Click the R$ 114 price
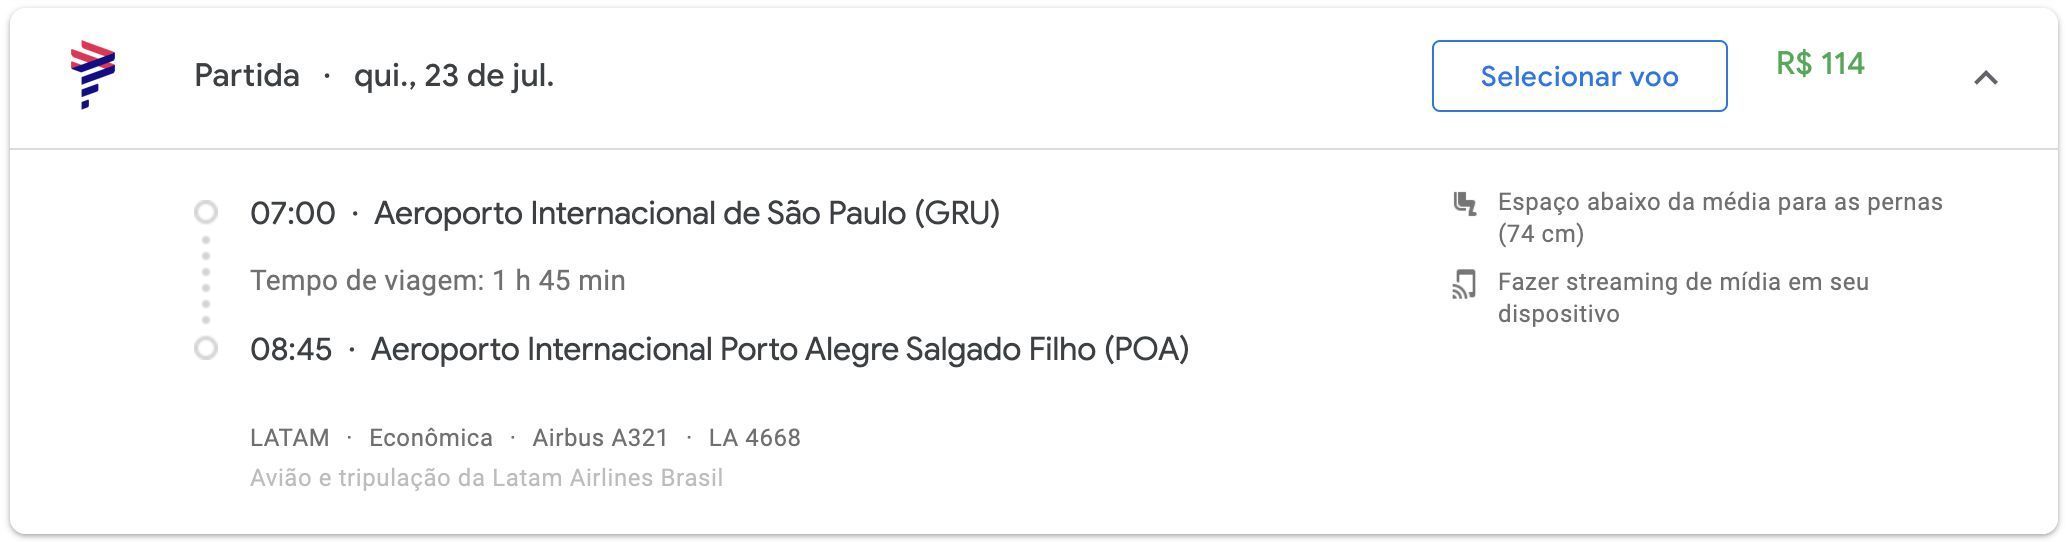2072x542 pixels. pyautogui.click(x=1820, y=64)
